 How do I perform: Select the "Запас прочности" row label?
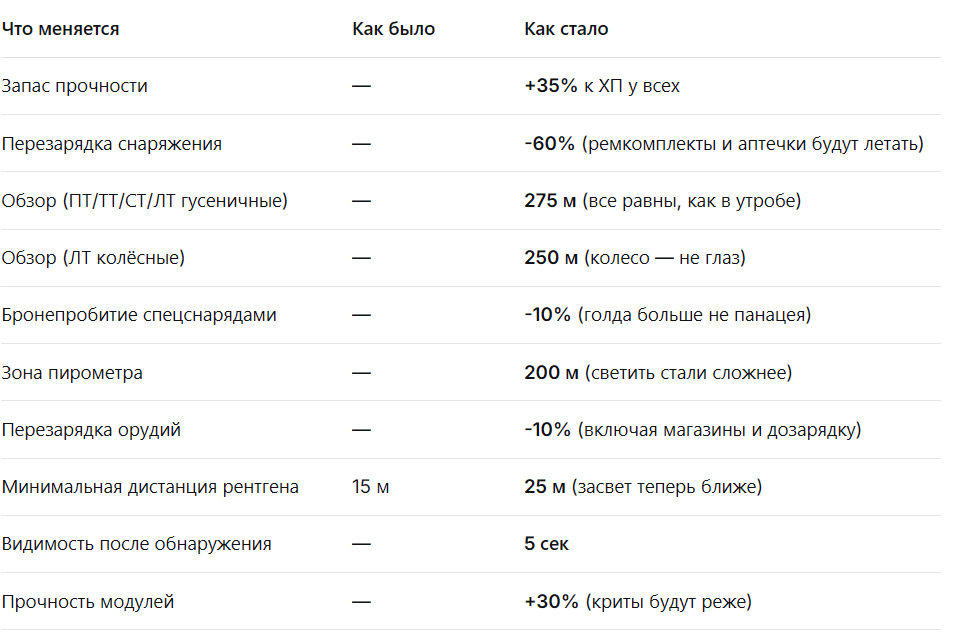74,86
